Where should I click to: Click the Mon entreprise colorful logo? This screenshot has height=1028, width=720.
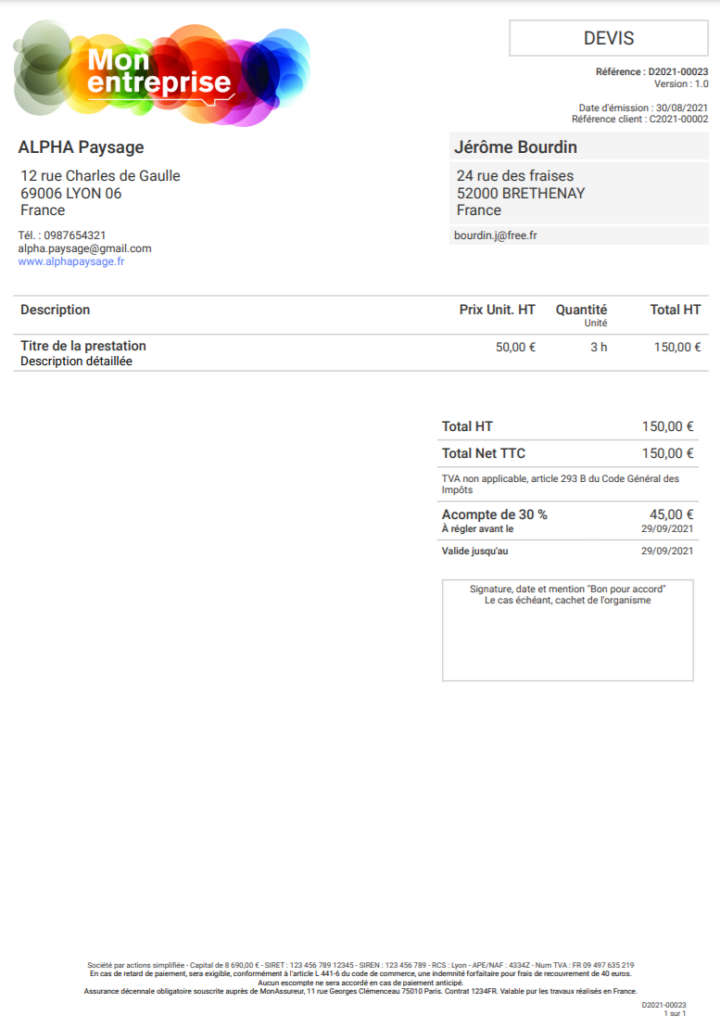(160, 72)
